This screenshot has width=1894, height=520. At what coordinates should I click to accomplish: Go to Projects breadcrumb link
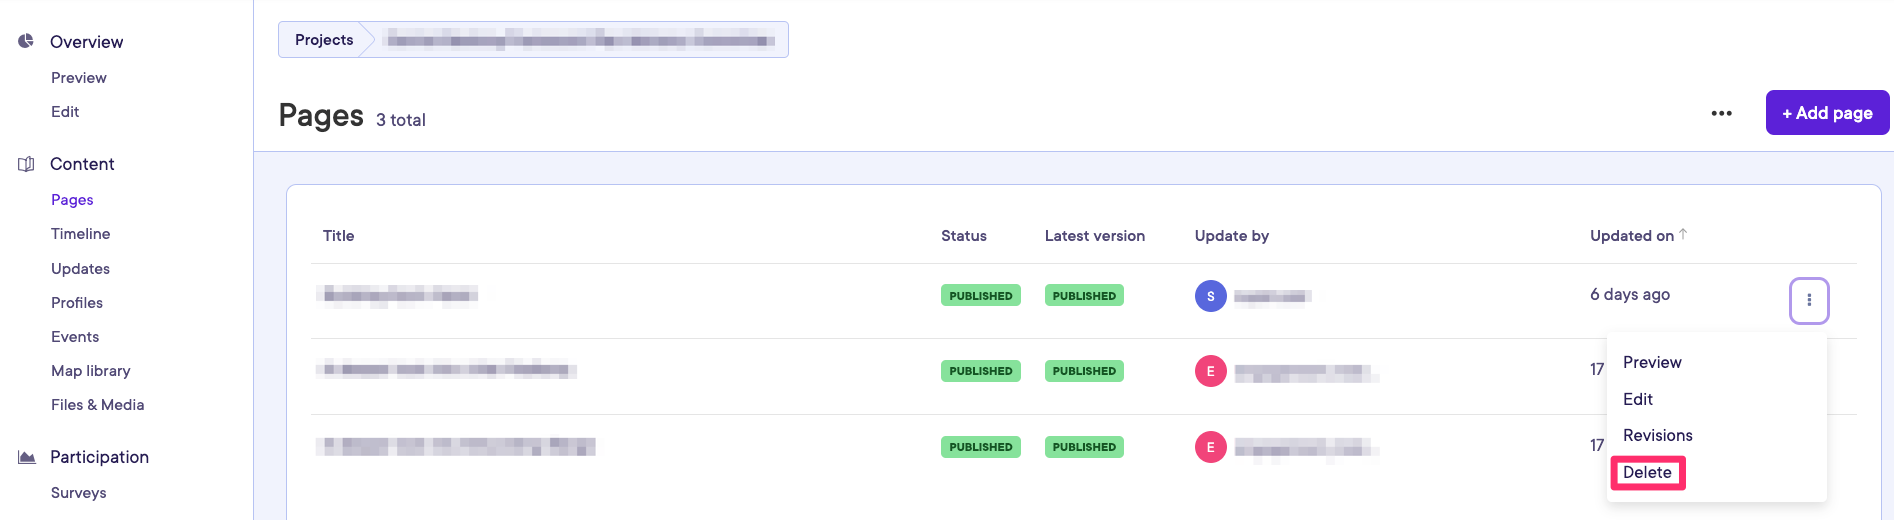pyautogui.click(x=324, y=40)
